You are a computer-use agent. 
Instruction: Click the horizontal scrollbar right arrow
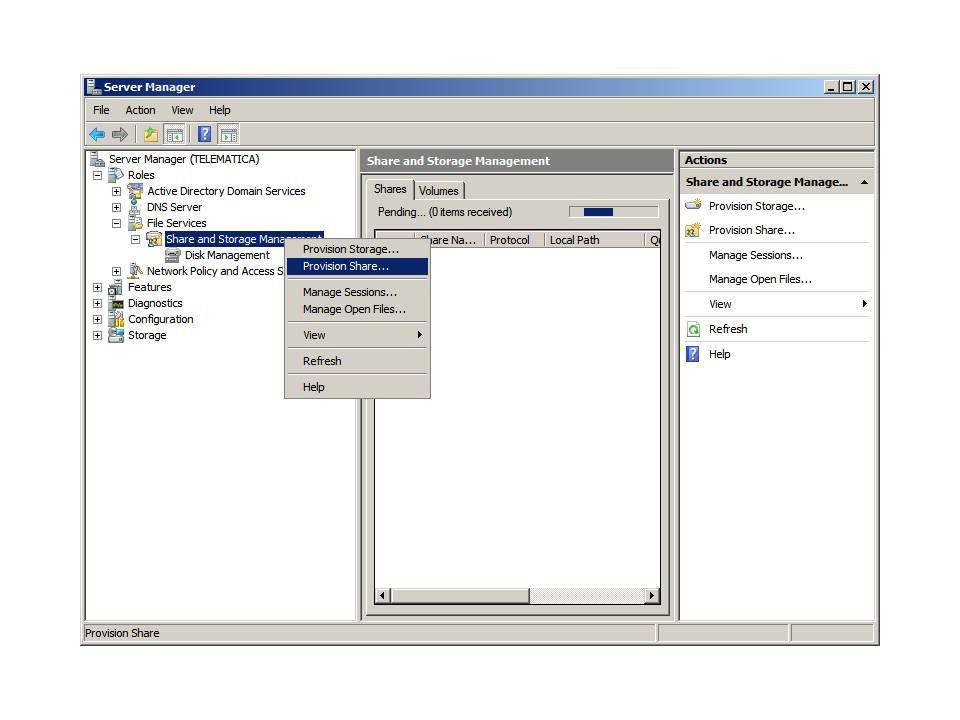(x=652, y=596)
